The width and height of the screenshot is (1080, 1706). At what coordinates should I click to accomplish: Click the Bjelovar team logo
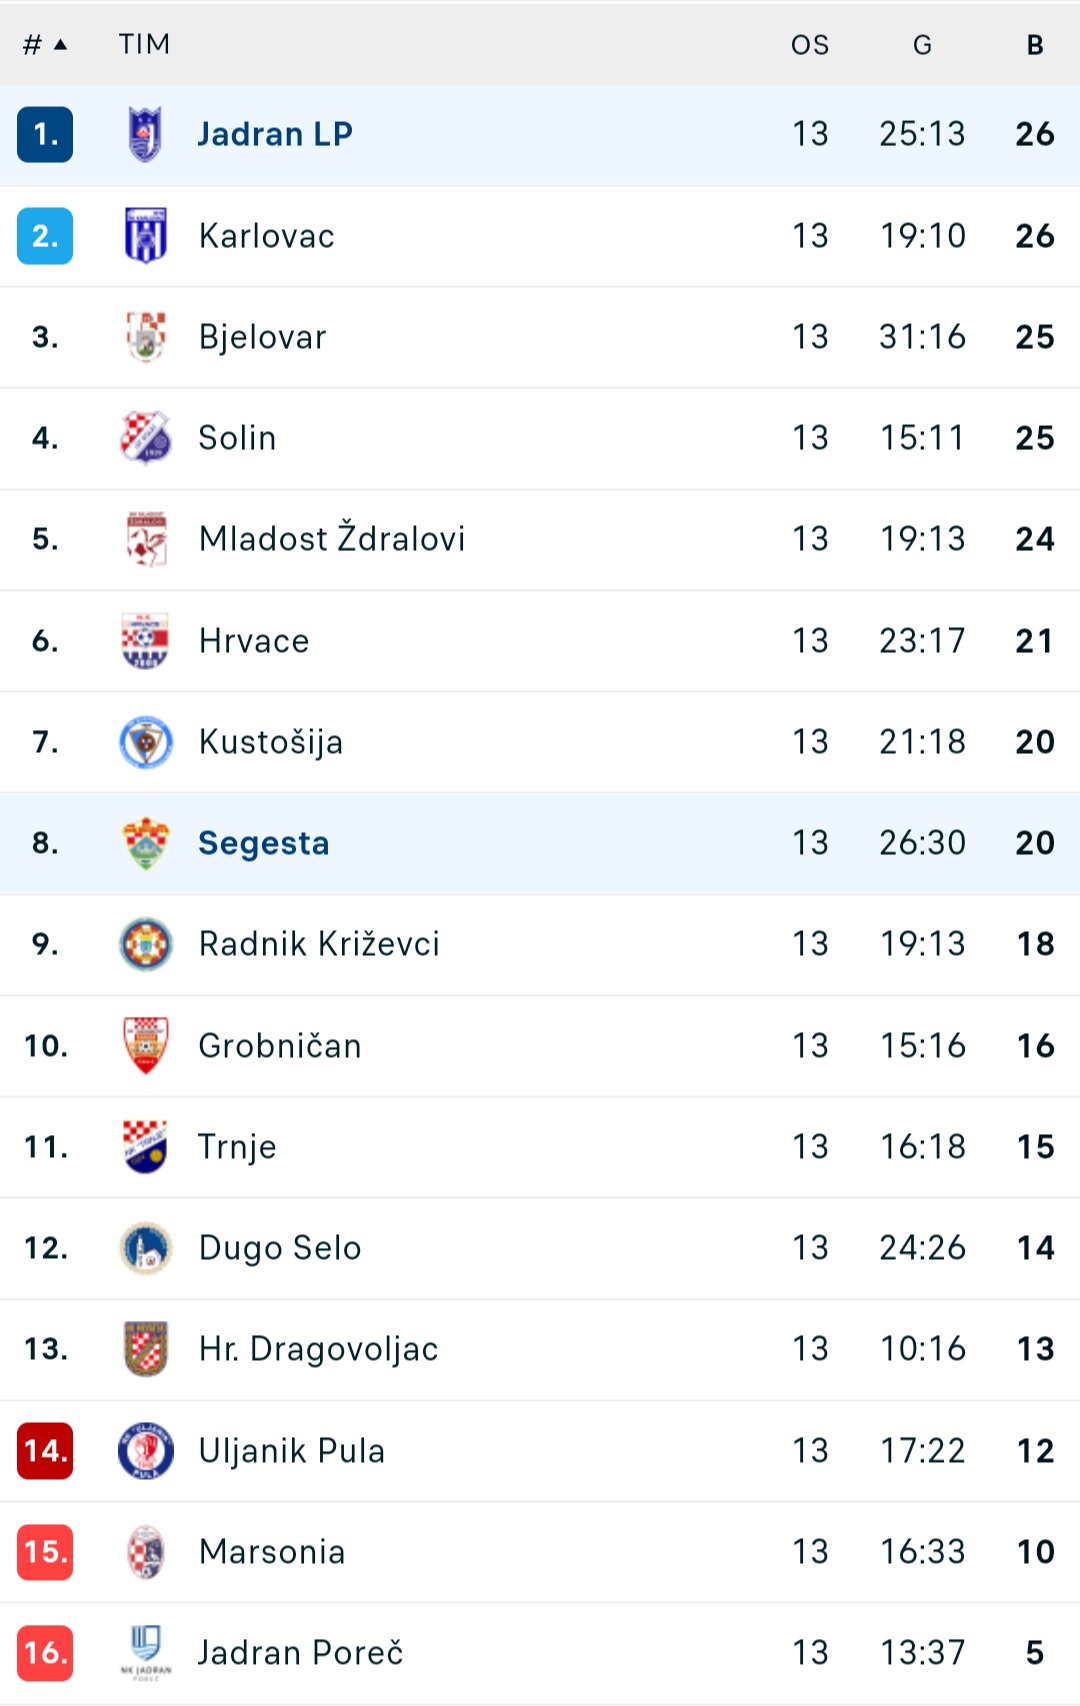pos(146,337)
